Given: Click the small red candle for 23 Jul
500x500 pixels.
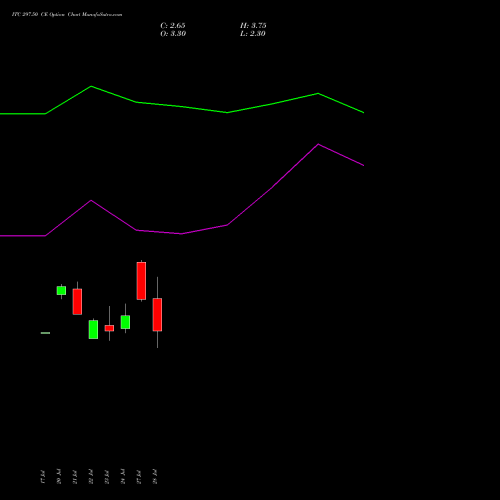Looking at the screenshot, I should click(109, 328).
